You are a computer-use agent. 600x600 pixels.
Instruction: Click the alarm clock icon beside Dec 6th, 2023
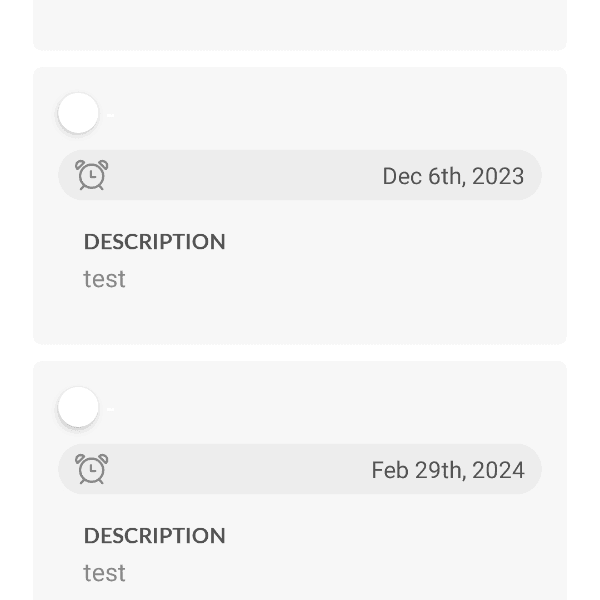click(x=92, y=175)
